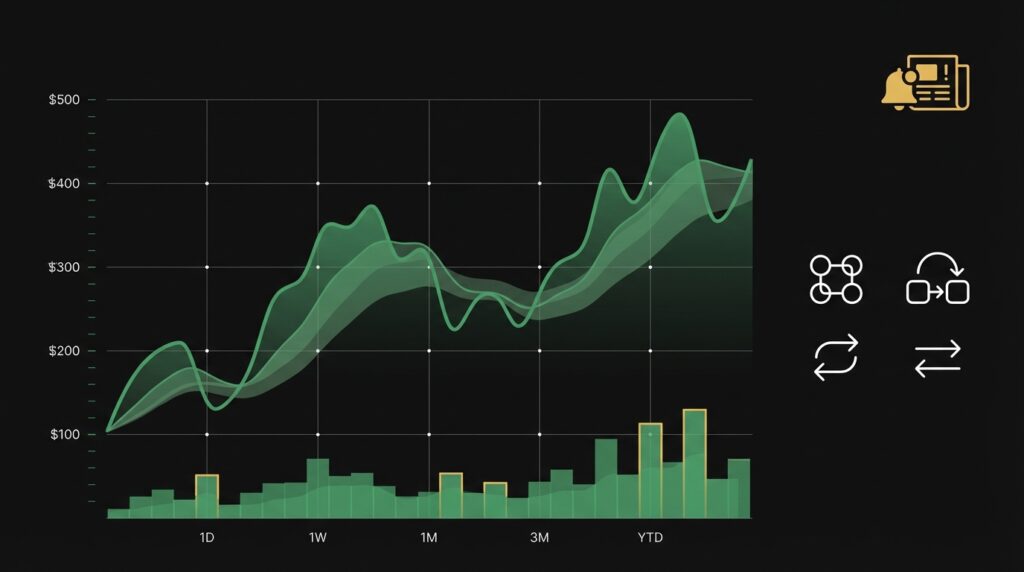Click the $200 price axis label
The width and height of the screenshot is (1024, 572).
pos(64,351)
